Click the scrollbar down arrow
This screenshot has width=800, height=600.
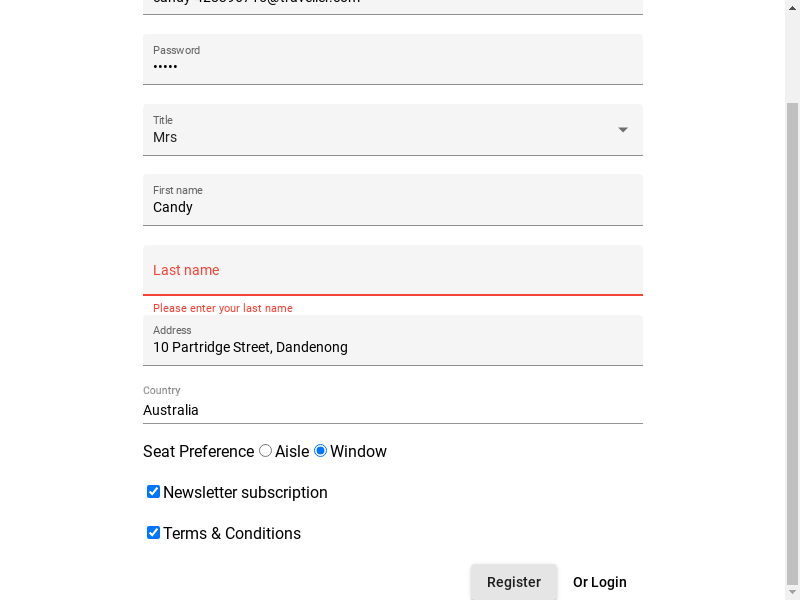792,592
